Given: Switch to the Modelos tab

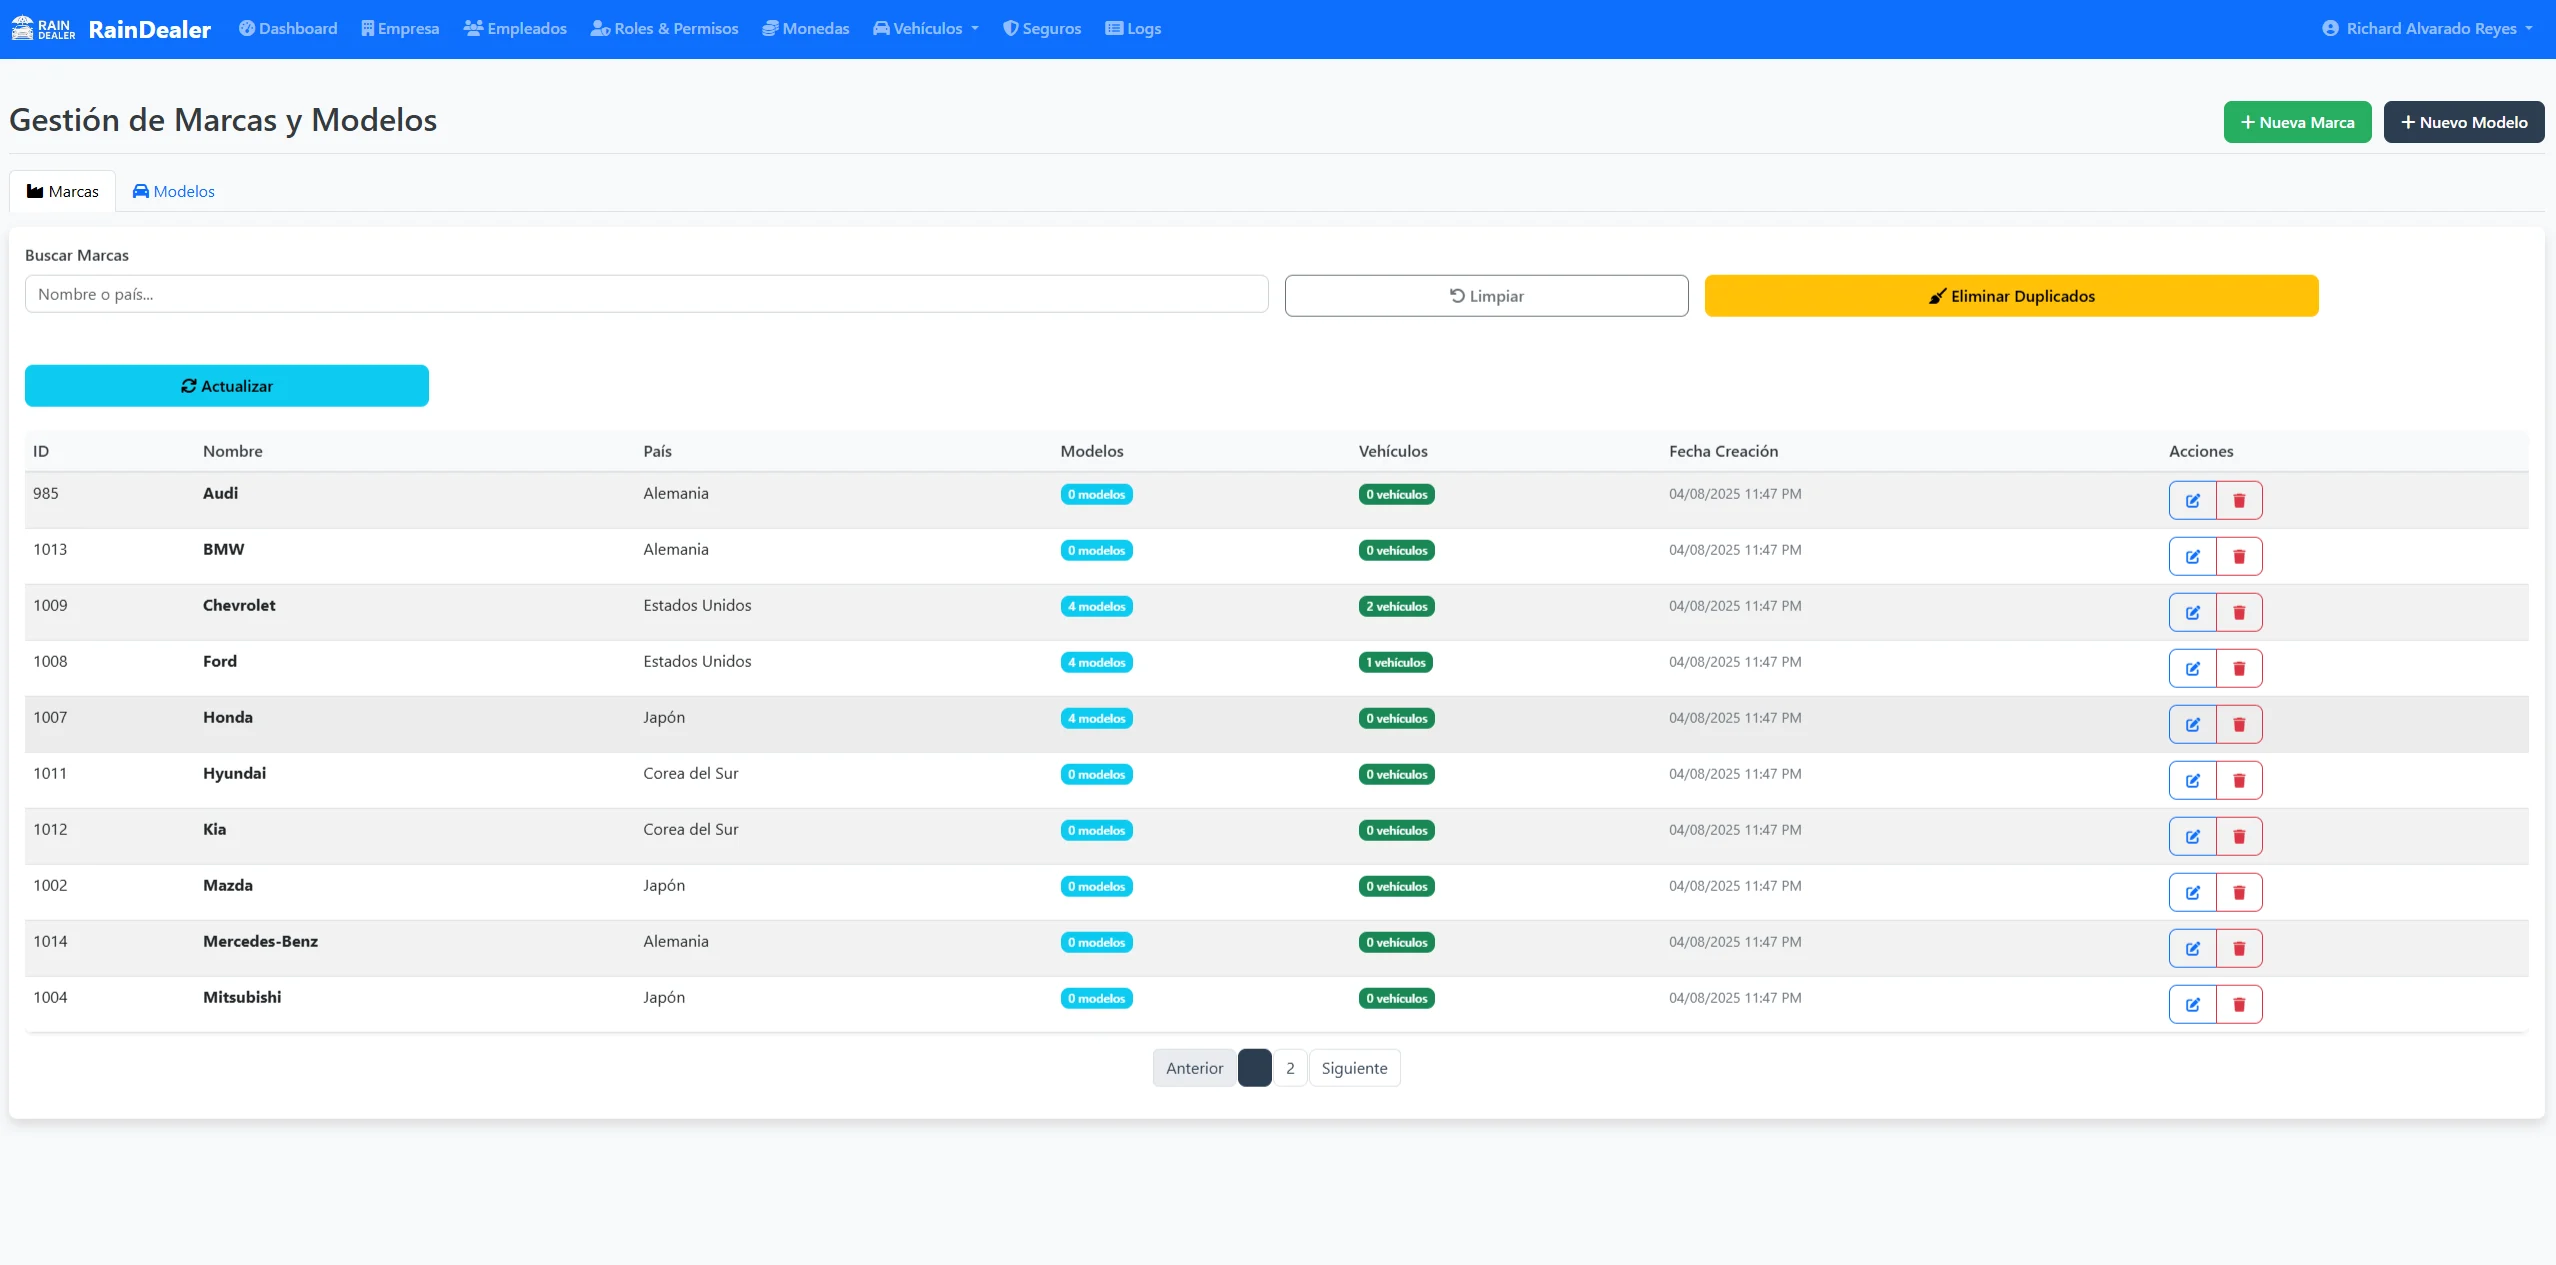Looking at the screenshot, I should click(x=174, y=191).
